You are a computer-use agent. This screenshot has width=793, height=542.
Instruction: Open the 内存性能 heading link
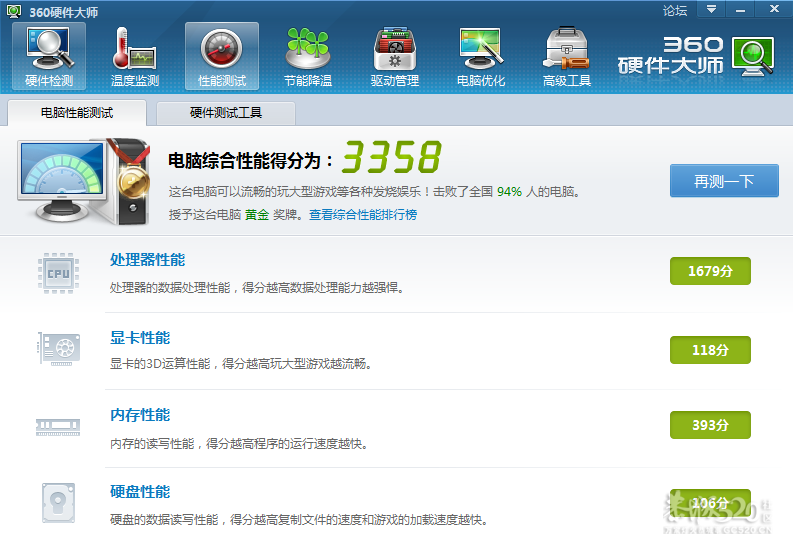140,415
